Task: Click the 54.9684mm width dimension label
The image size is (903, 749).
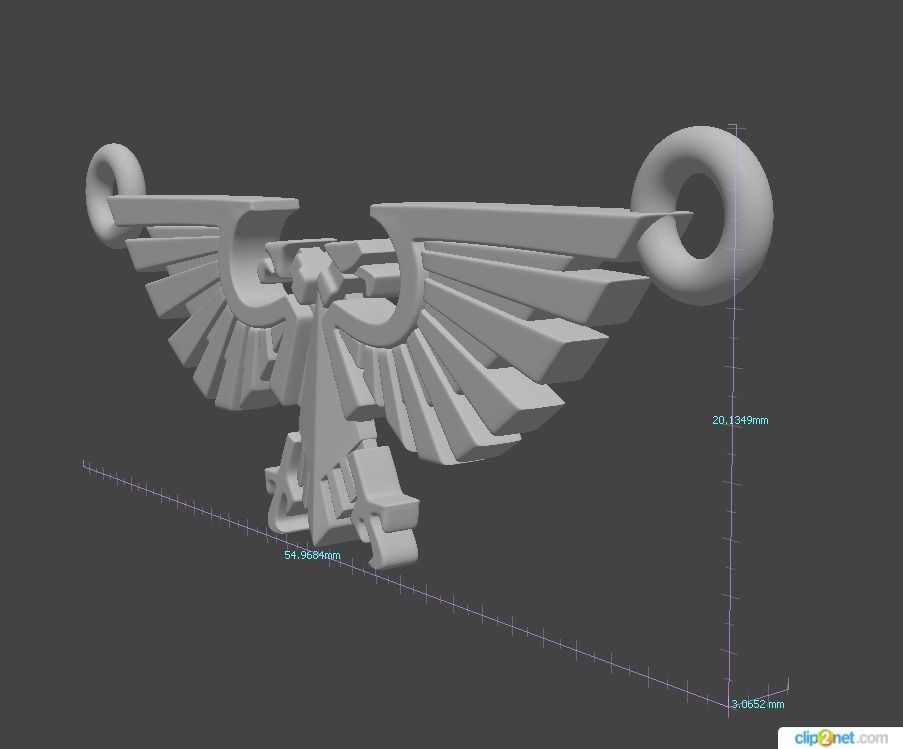Action: 312,555
